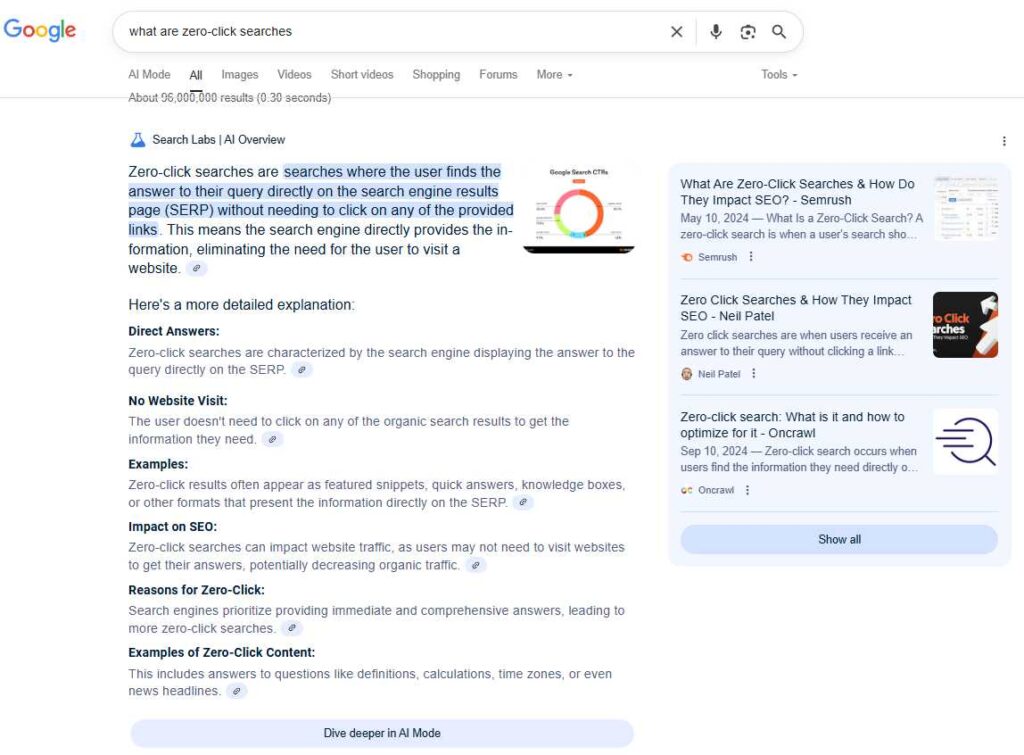Viewport: 1024px width, 755px height.
Task: Click source link icon under Reasons for Zero-Click
Action: (x=292, y=628)
